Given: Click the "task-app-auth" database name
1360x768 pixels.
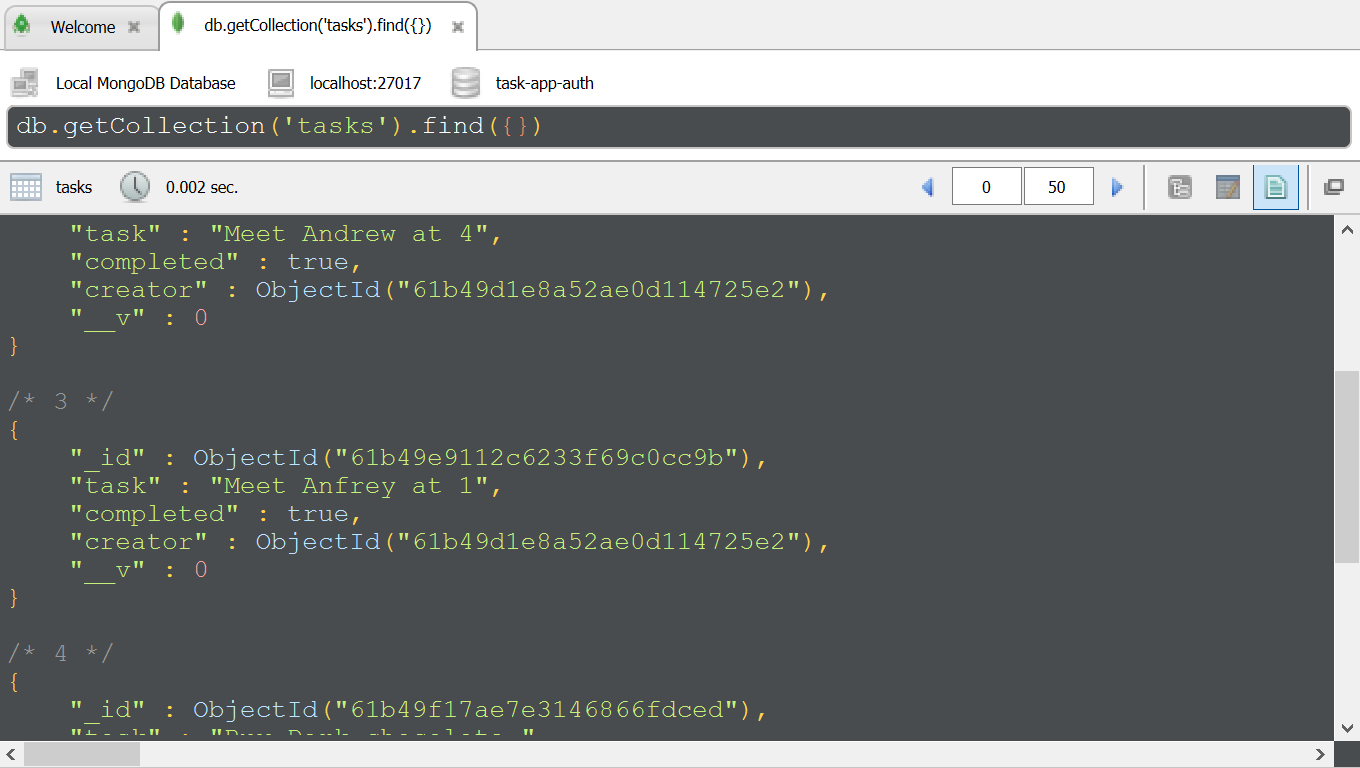Looking at the screenshot, I should click(x=545, y=83).
